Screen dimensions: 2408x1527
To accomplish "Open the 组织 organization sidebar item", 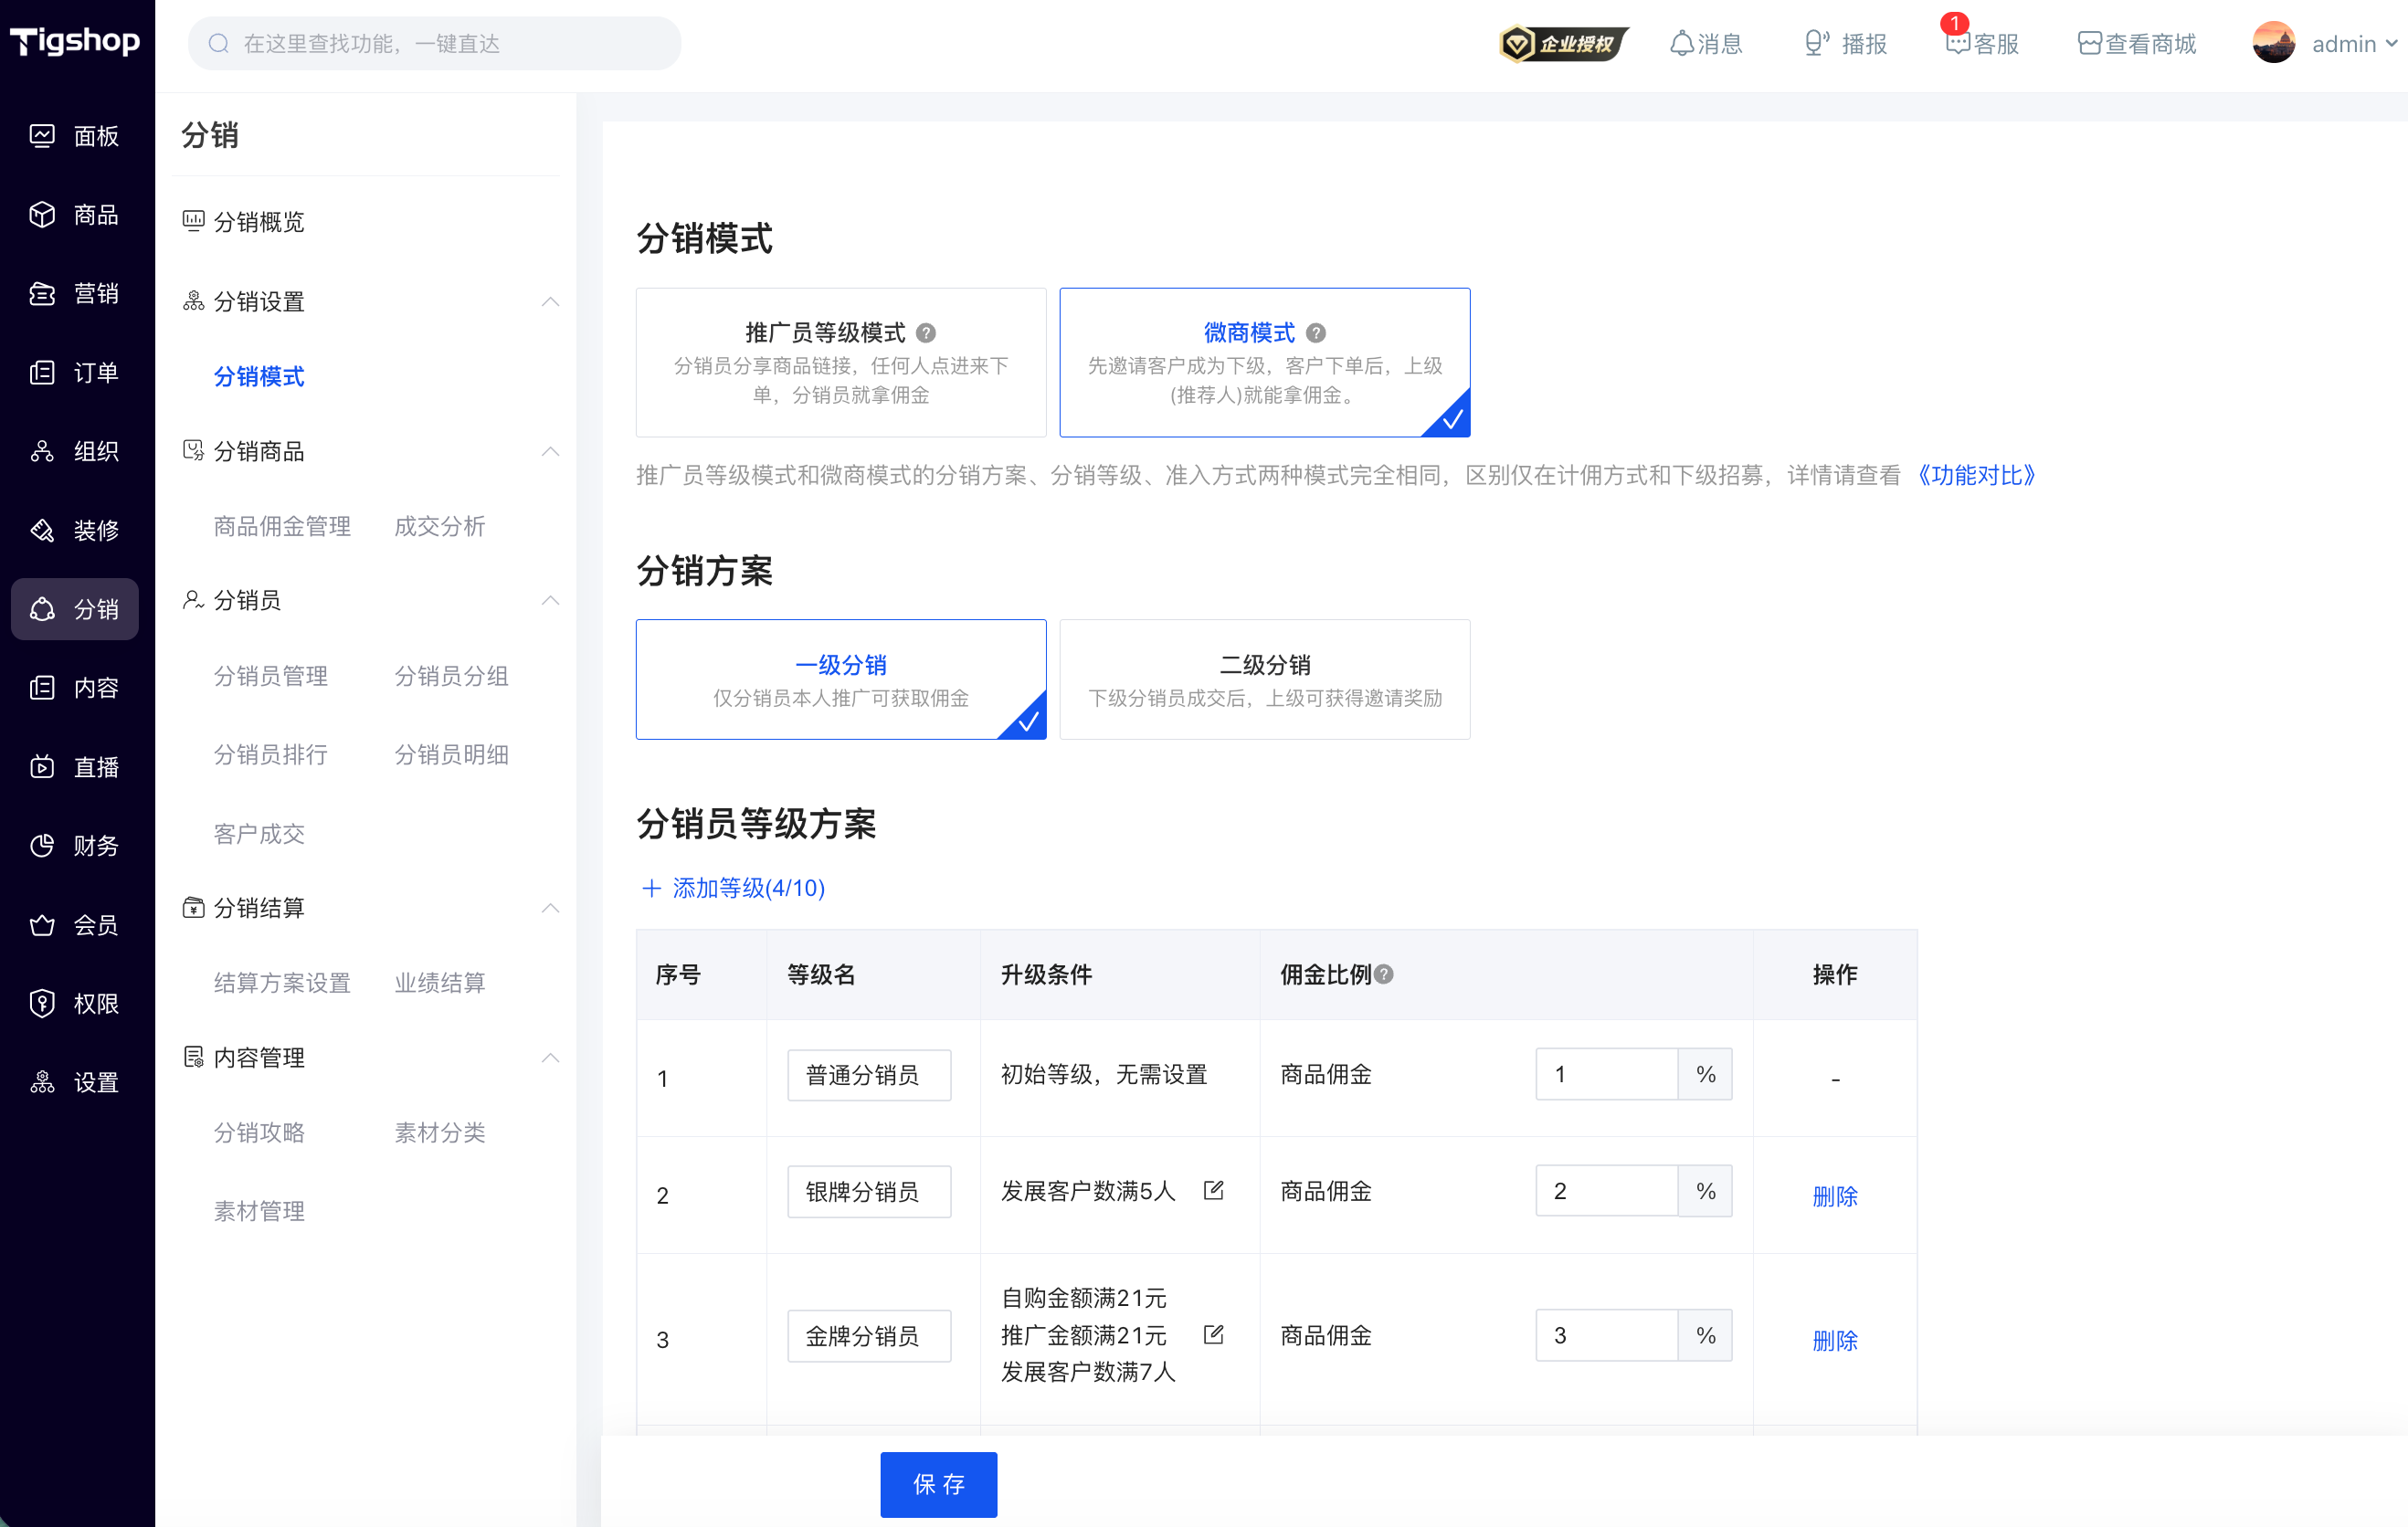I will pyautogui.click(x=75, y=451).
